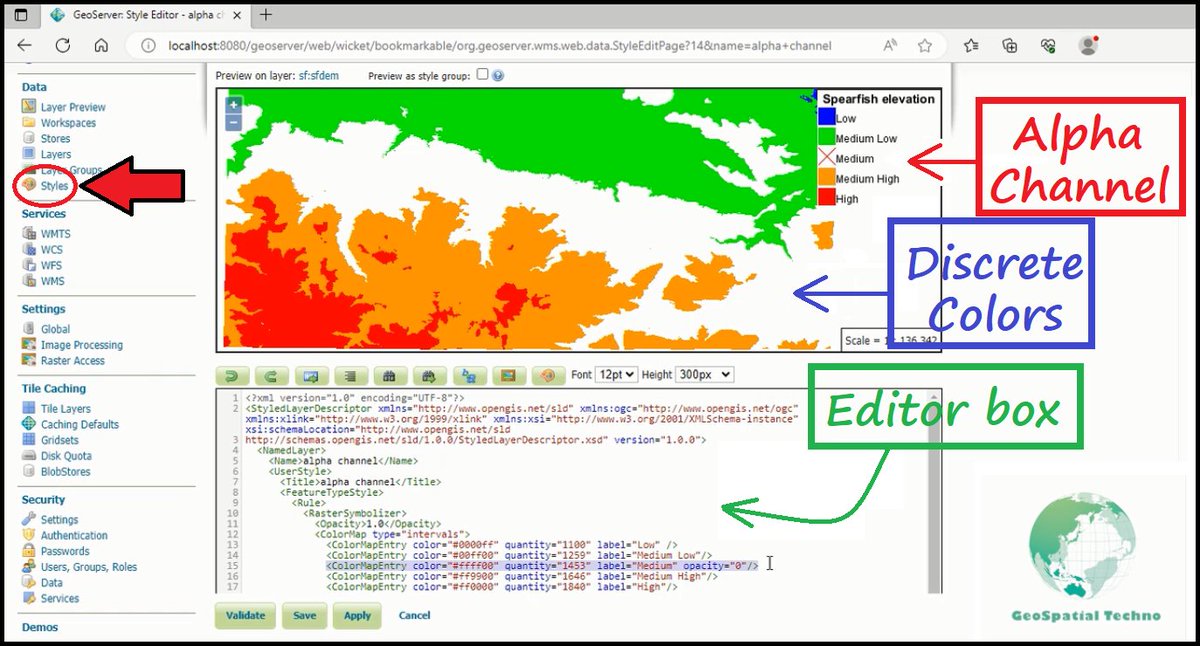The height and width of the screenshot is (646, 1200).
Task: Click the go-to-line icon in the editor toolbar
Action: [x=350, y=375]
